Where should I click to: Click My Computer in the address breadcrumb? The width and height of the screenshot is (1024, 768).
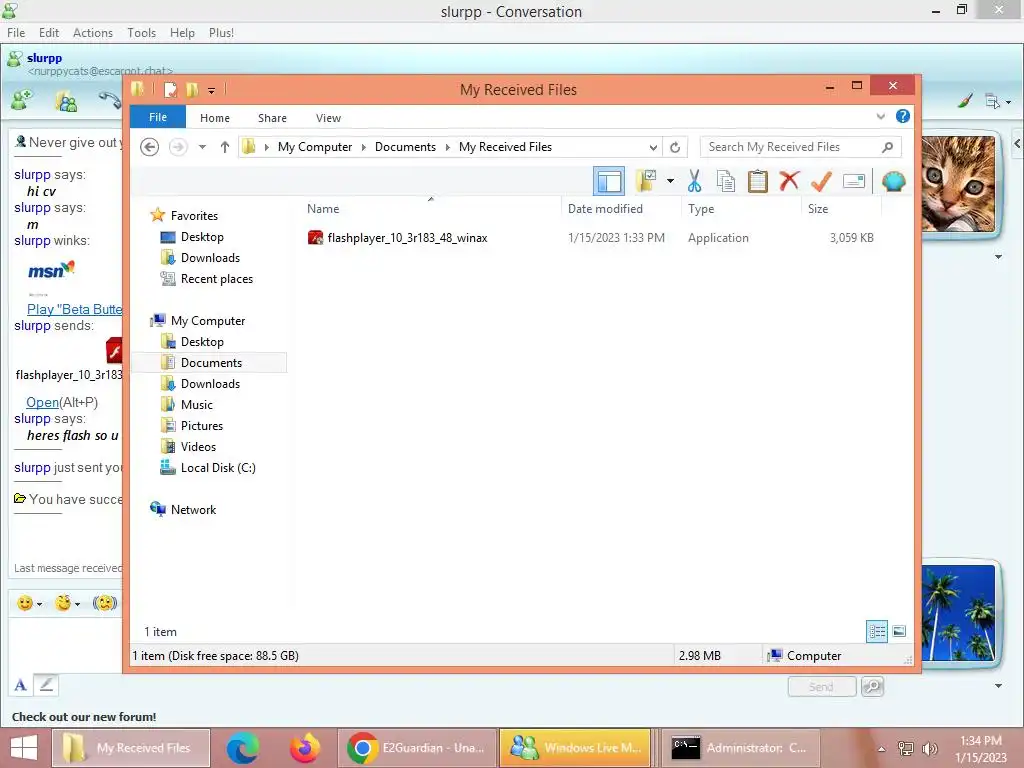point(315,147)
